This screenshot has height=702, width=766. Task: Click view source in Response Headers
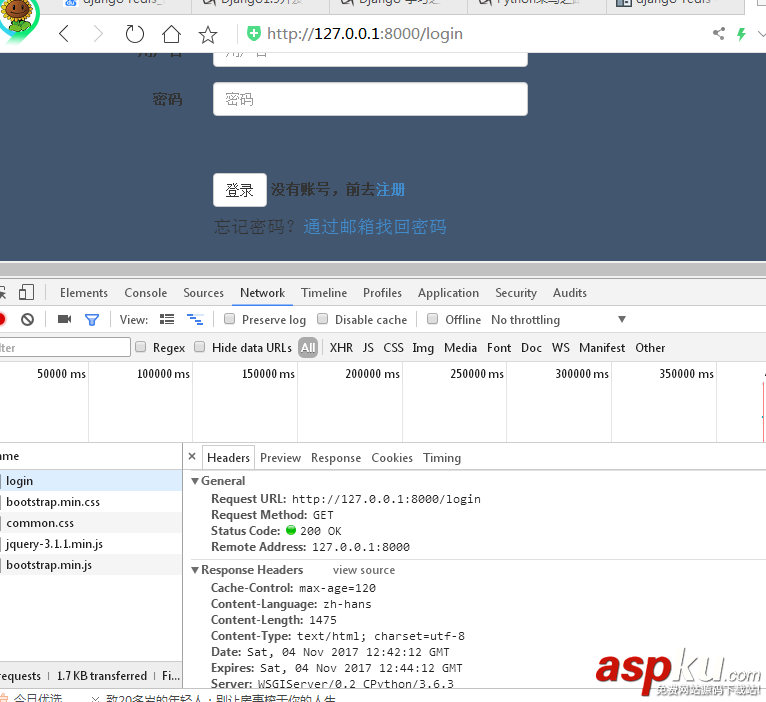coord(364,570)
